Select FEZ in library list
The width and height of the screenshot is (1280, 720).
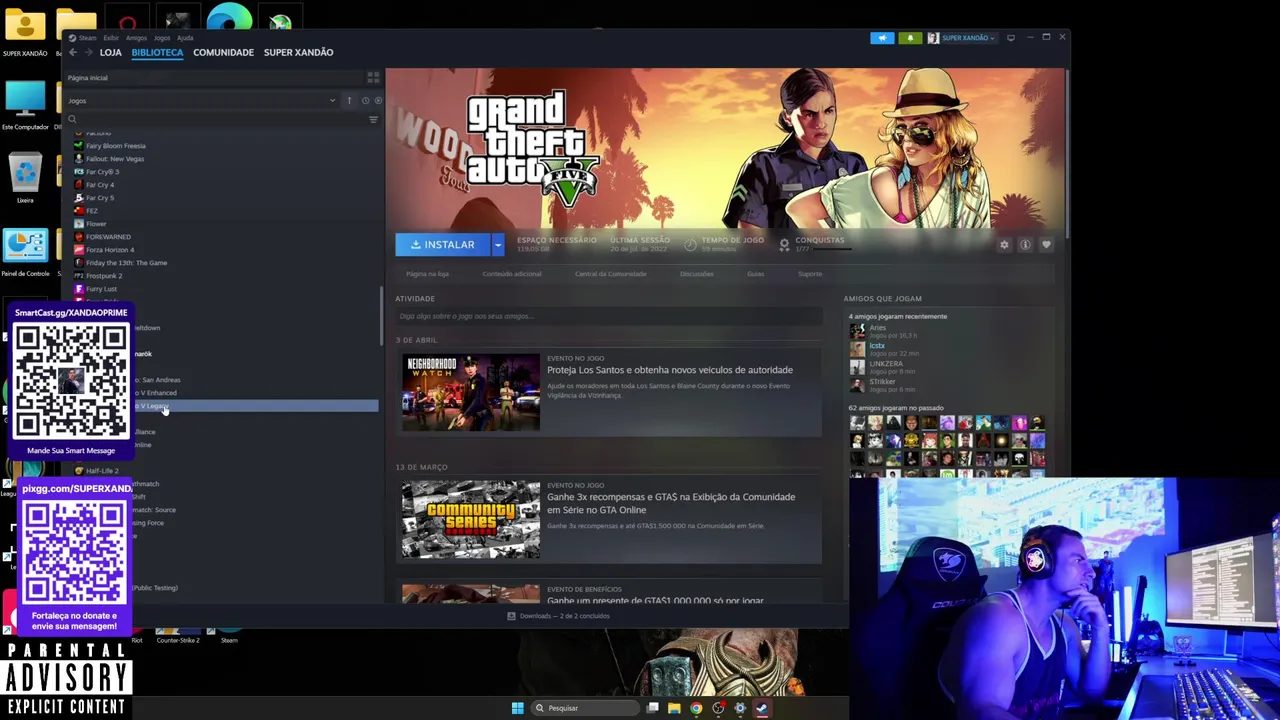pyautogui.click(x=91, y=211)
